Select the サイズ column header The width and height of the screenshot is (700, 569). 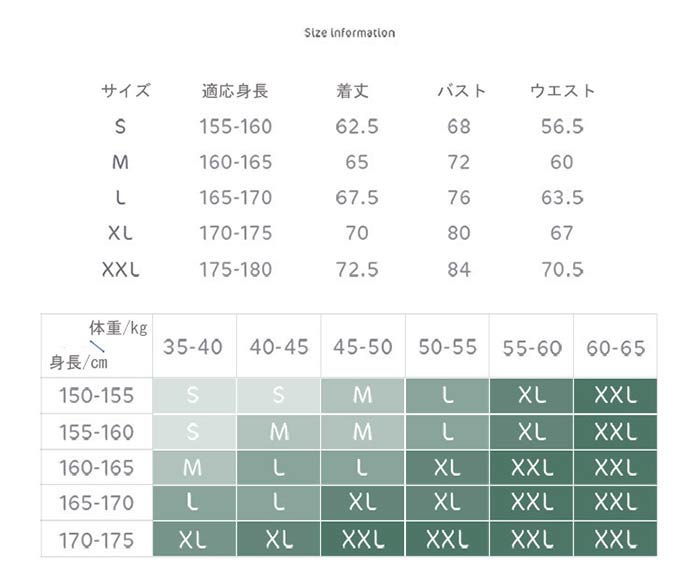(126, 91)
